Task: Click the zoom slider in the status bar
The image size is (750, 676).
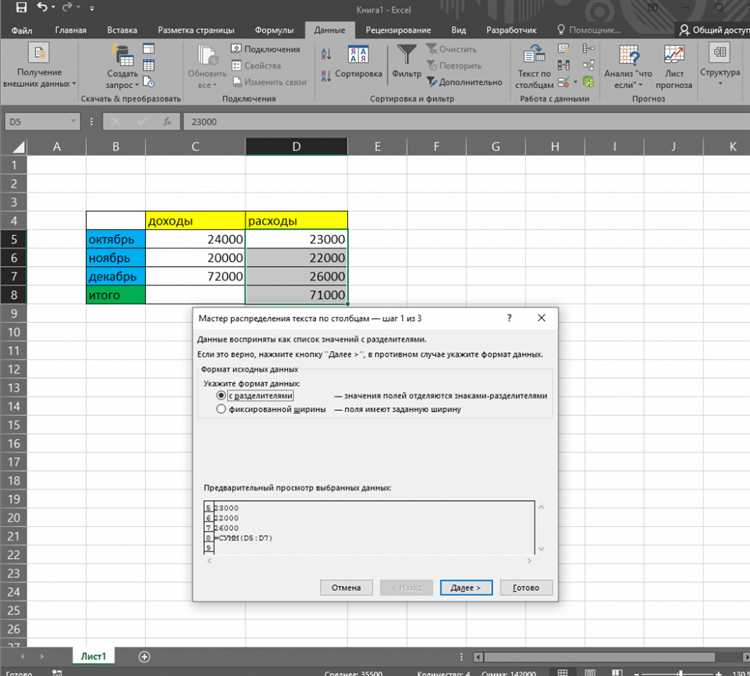Action: [x=680, y=673]
